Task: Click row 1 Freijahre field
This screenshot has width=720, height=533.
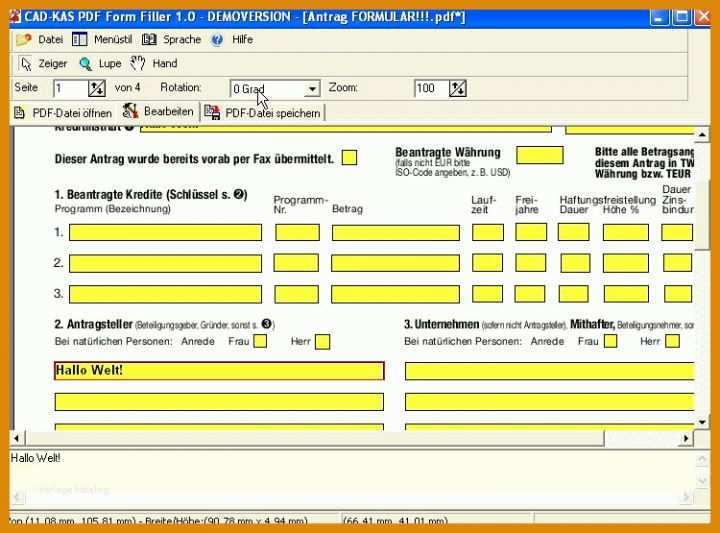Action: 531,232
